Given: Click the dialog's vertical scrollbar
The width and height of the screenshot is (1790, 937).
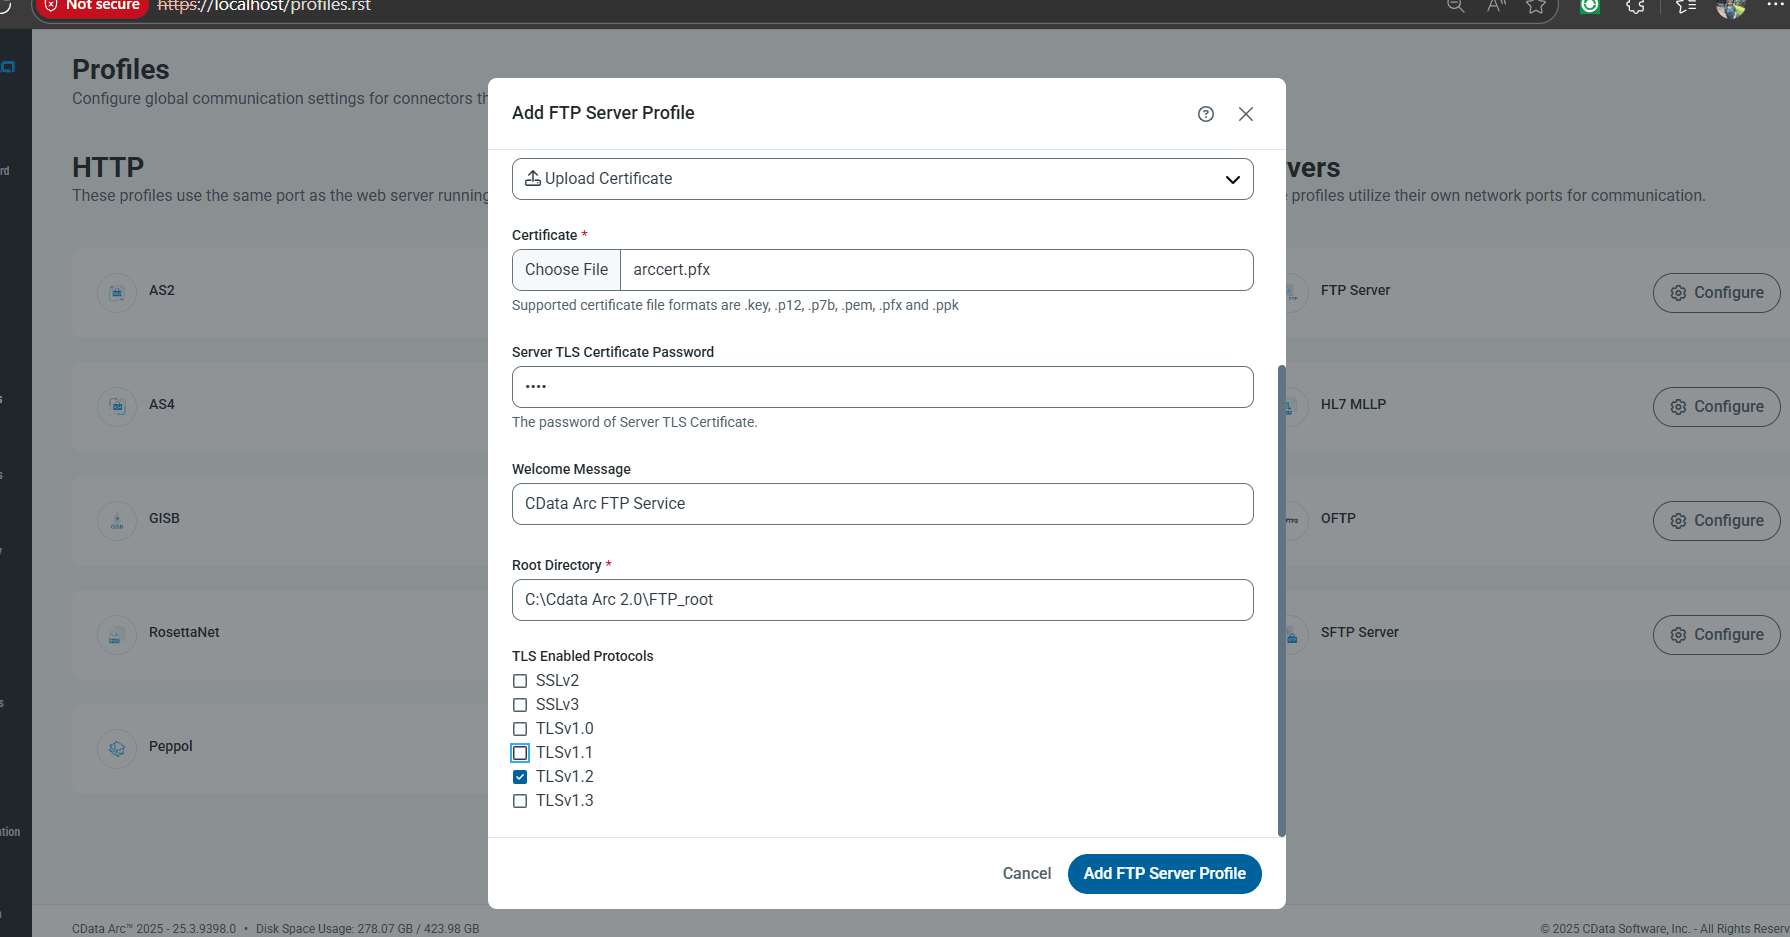Looking at the screenshot, I should pos(1281,600).
